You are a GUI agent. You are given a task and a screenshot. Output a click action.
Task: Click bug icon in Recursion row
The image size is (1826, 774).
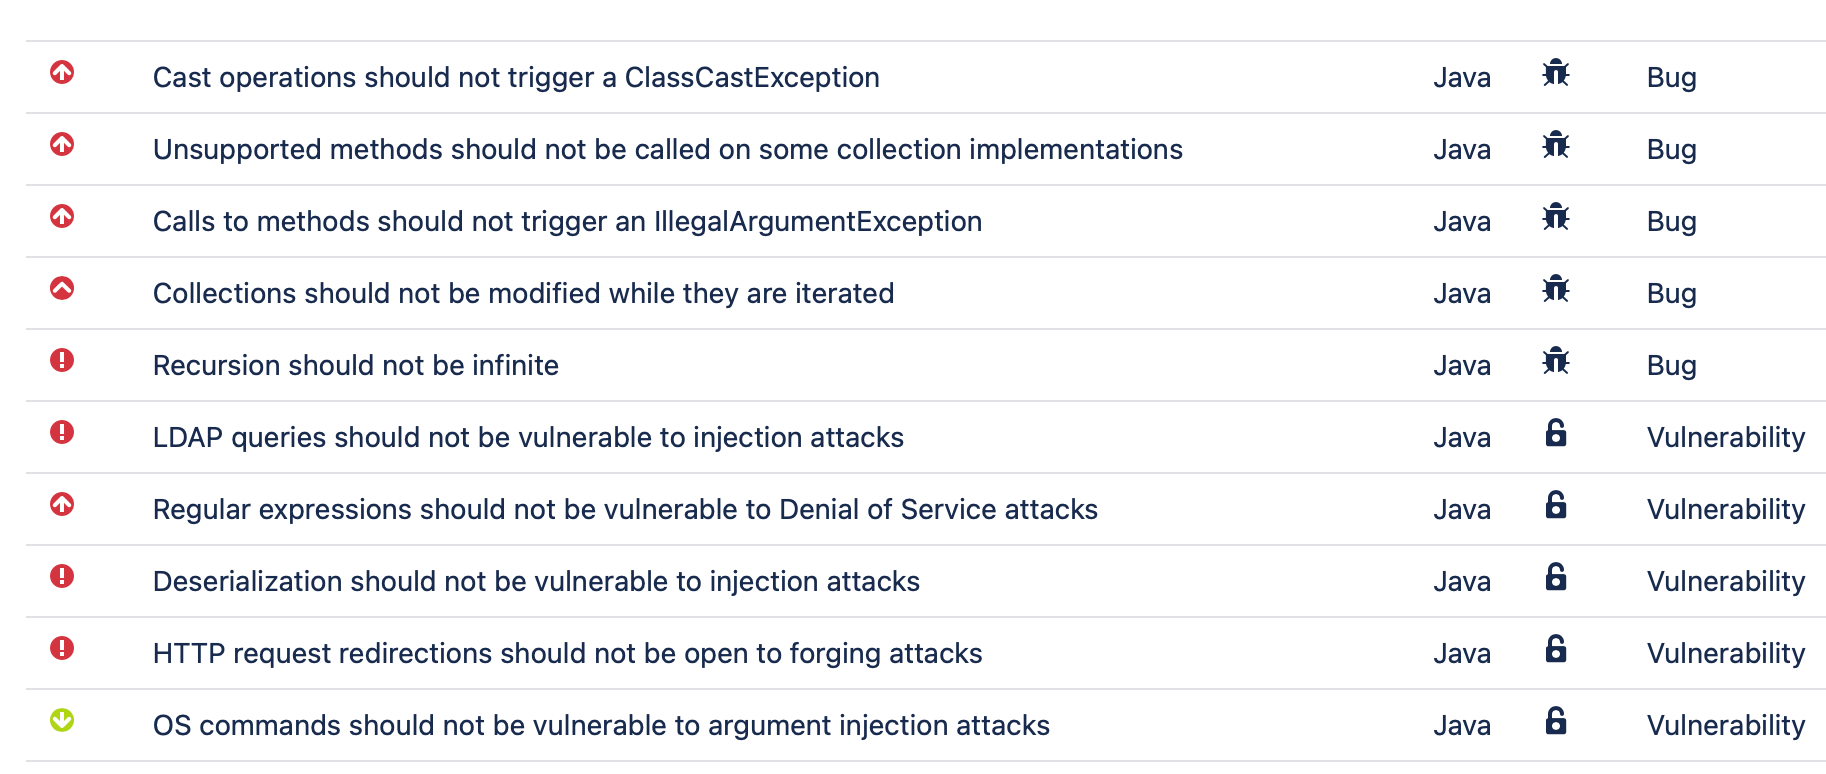(x=1556, y=361)
